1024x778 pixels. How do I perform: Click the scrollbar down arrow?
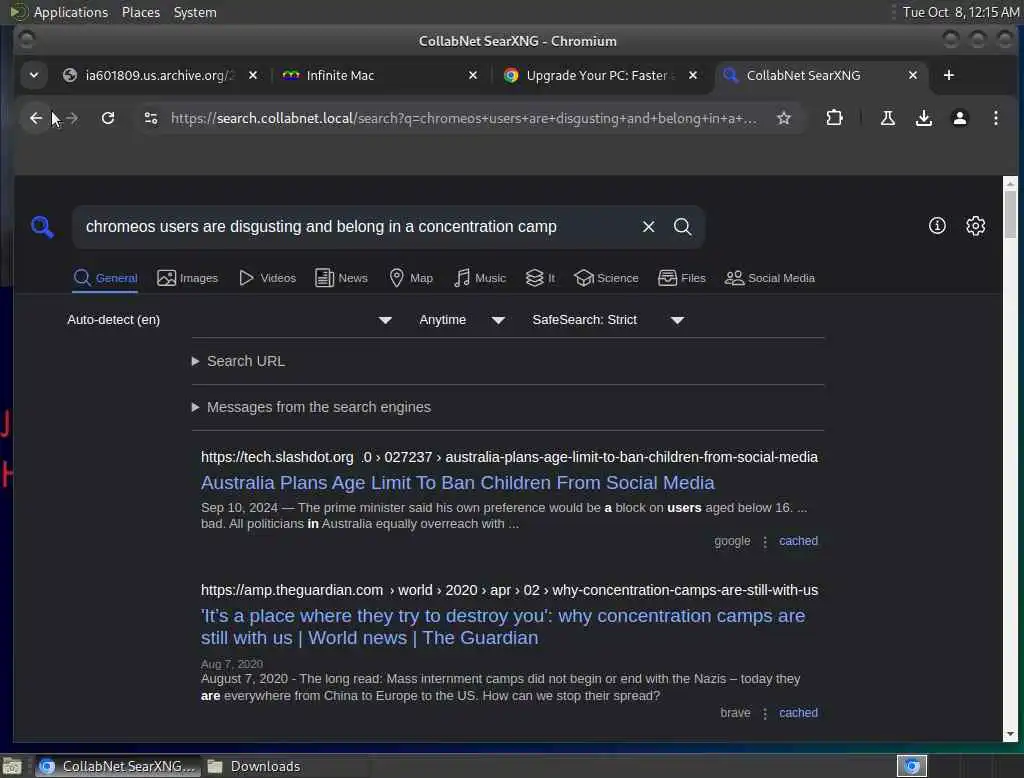tap(1010, 734)
